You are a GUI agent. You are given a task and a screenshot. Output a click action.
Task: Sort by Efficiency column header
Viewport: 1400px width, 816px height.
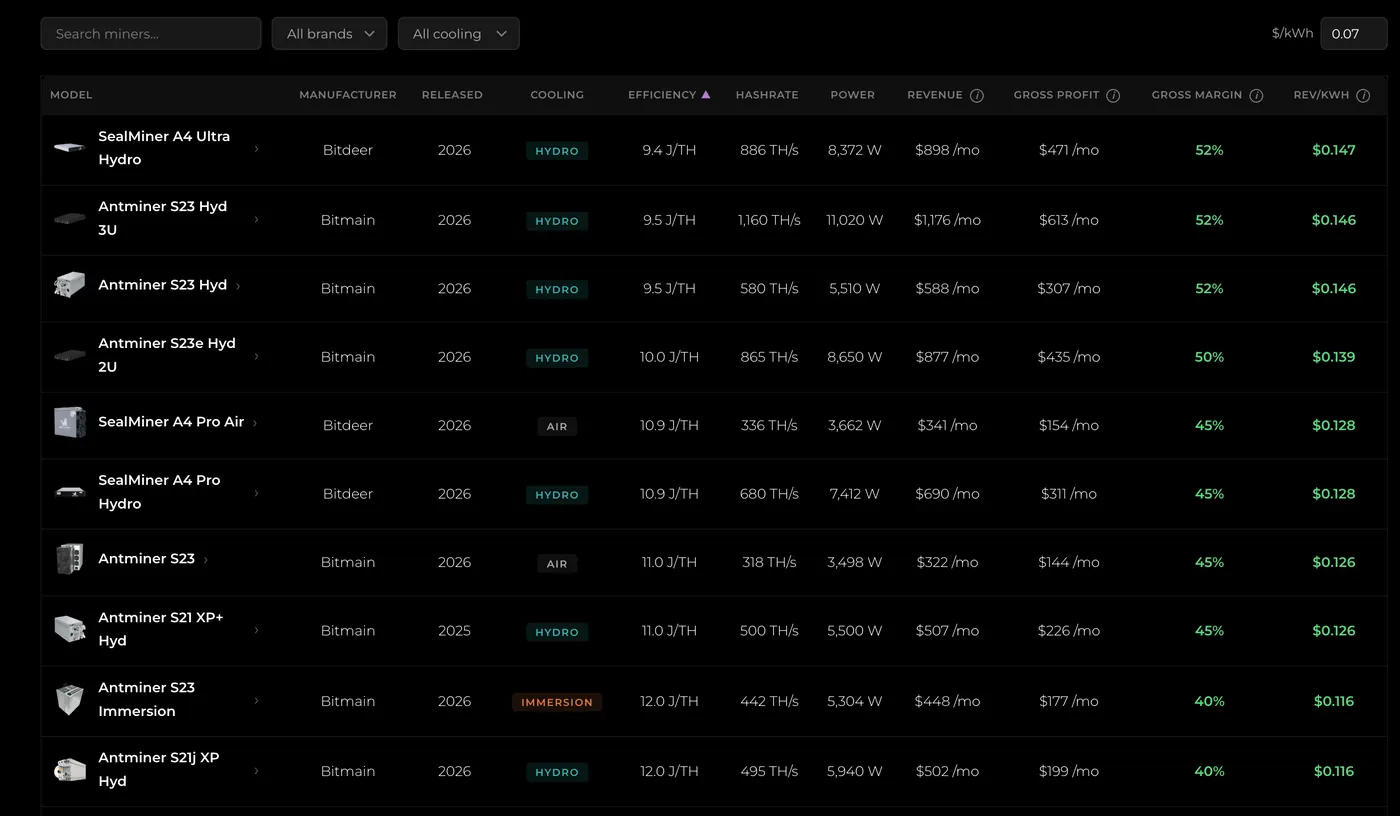(x=662, y=95)
